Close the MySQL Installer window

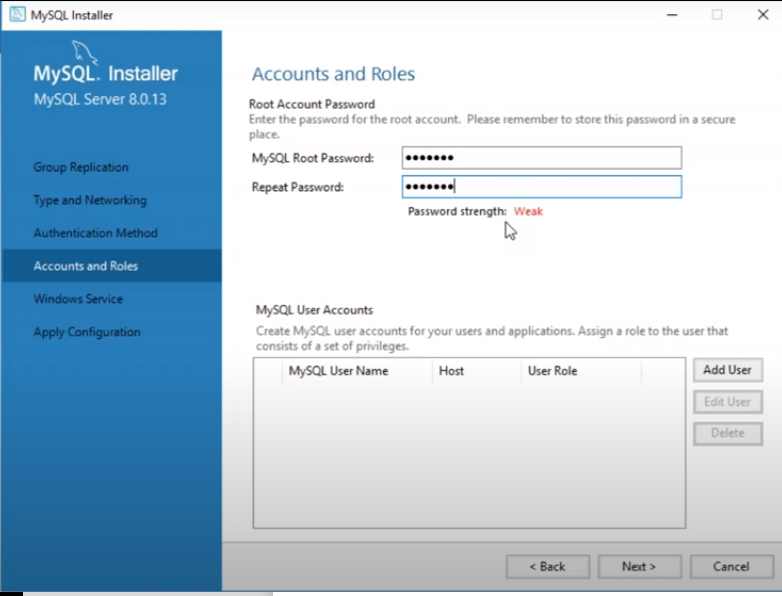[x=763, y=15]
